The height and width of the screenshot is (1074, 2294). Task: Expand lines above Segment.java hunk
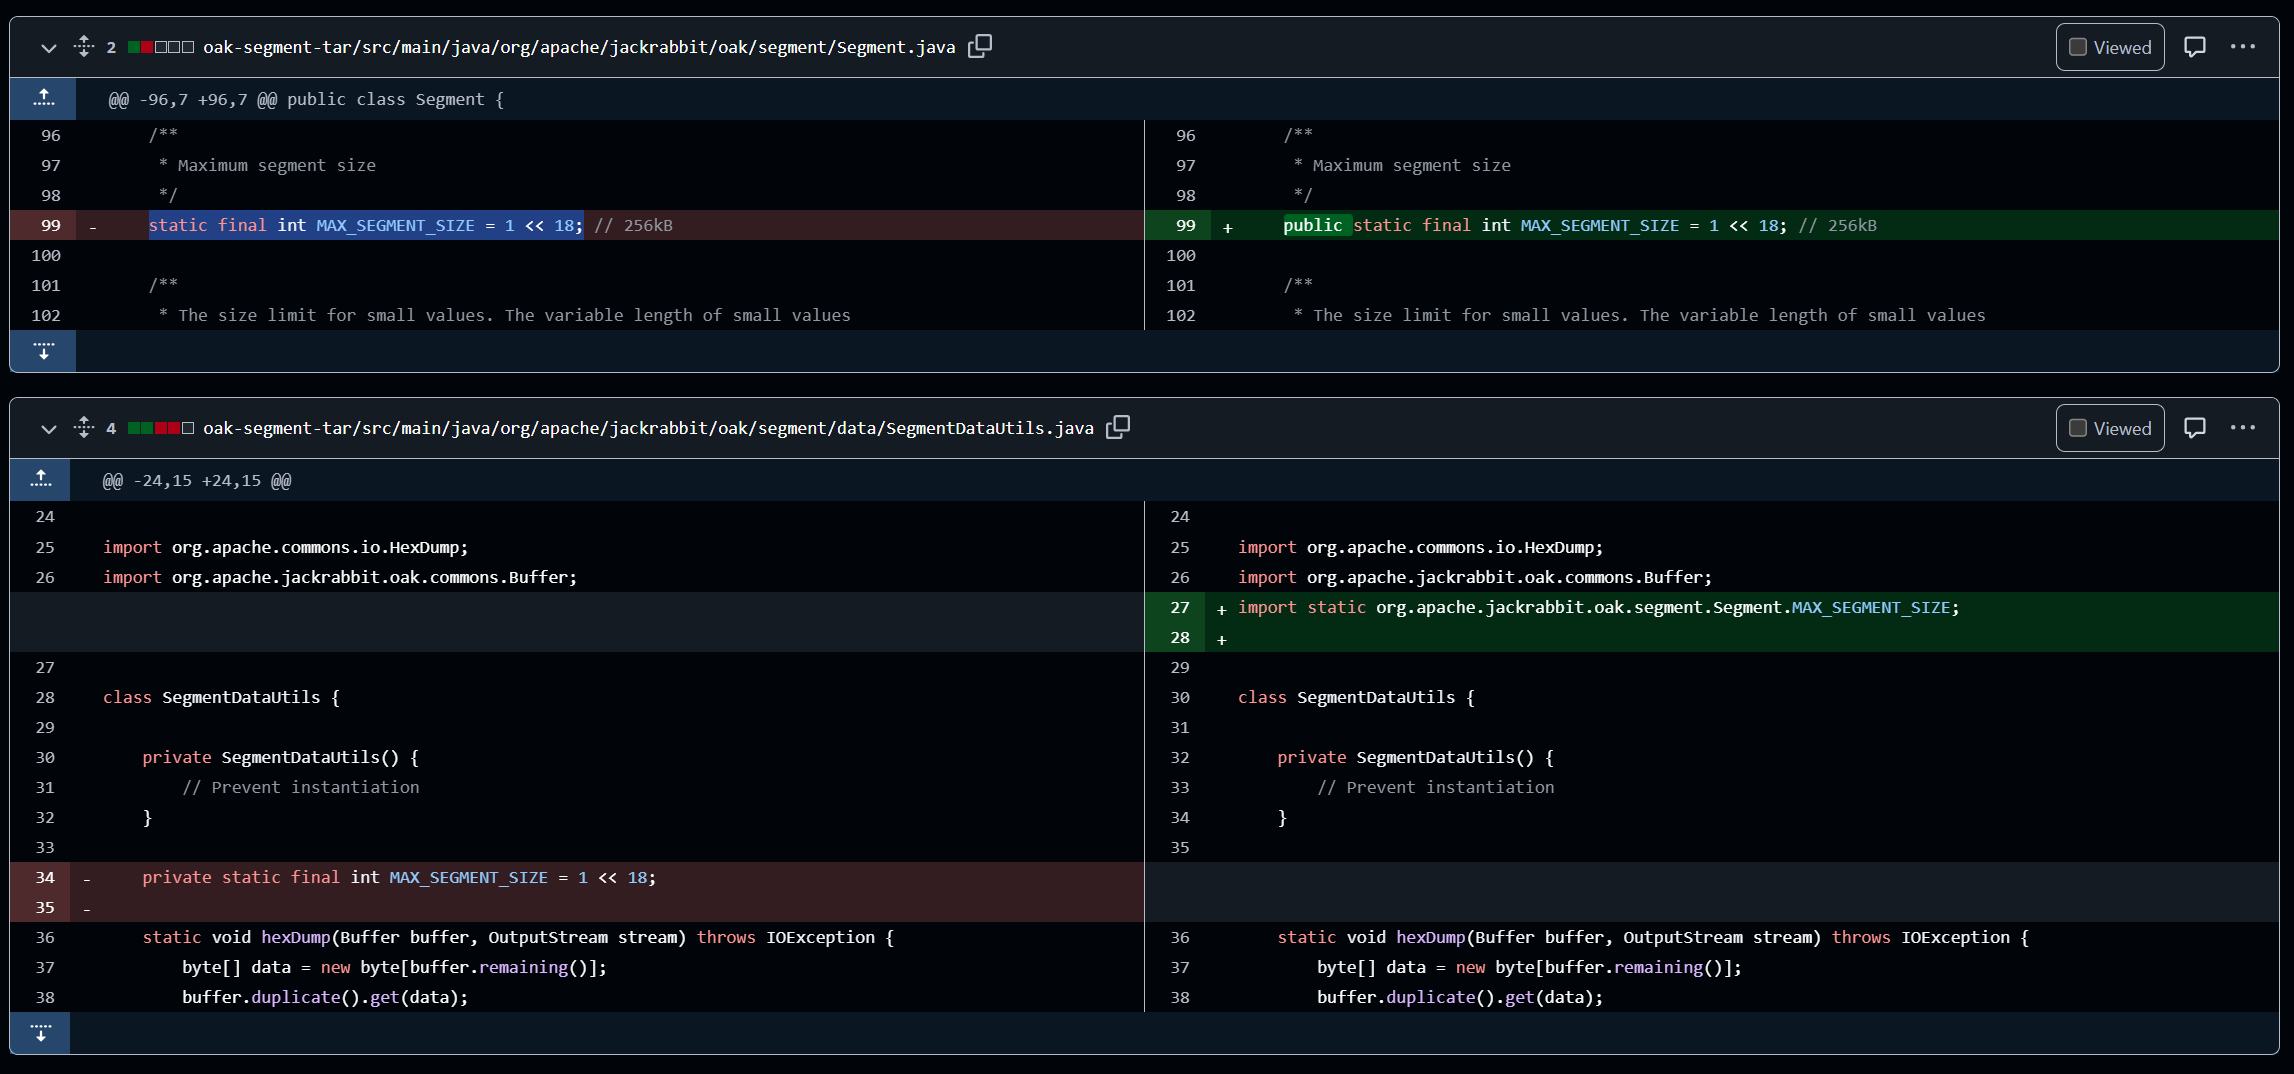point(43,99)
